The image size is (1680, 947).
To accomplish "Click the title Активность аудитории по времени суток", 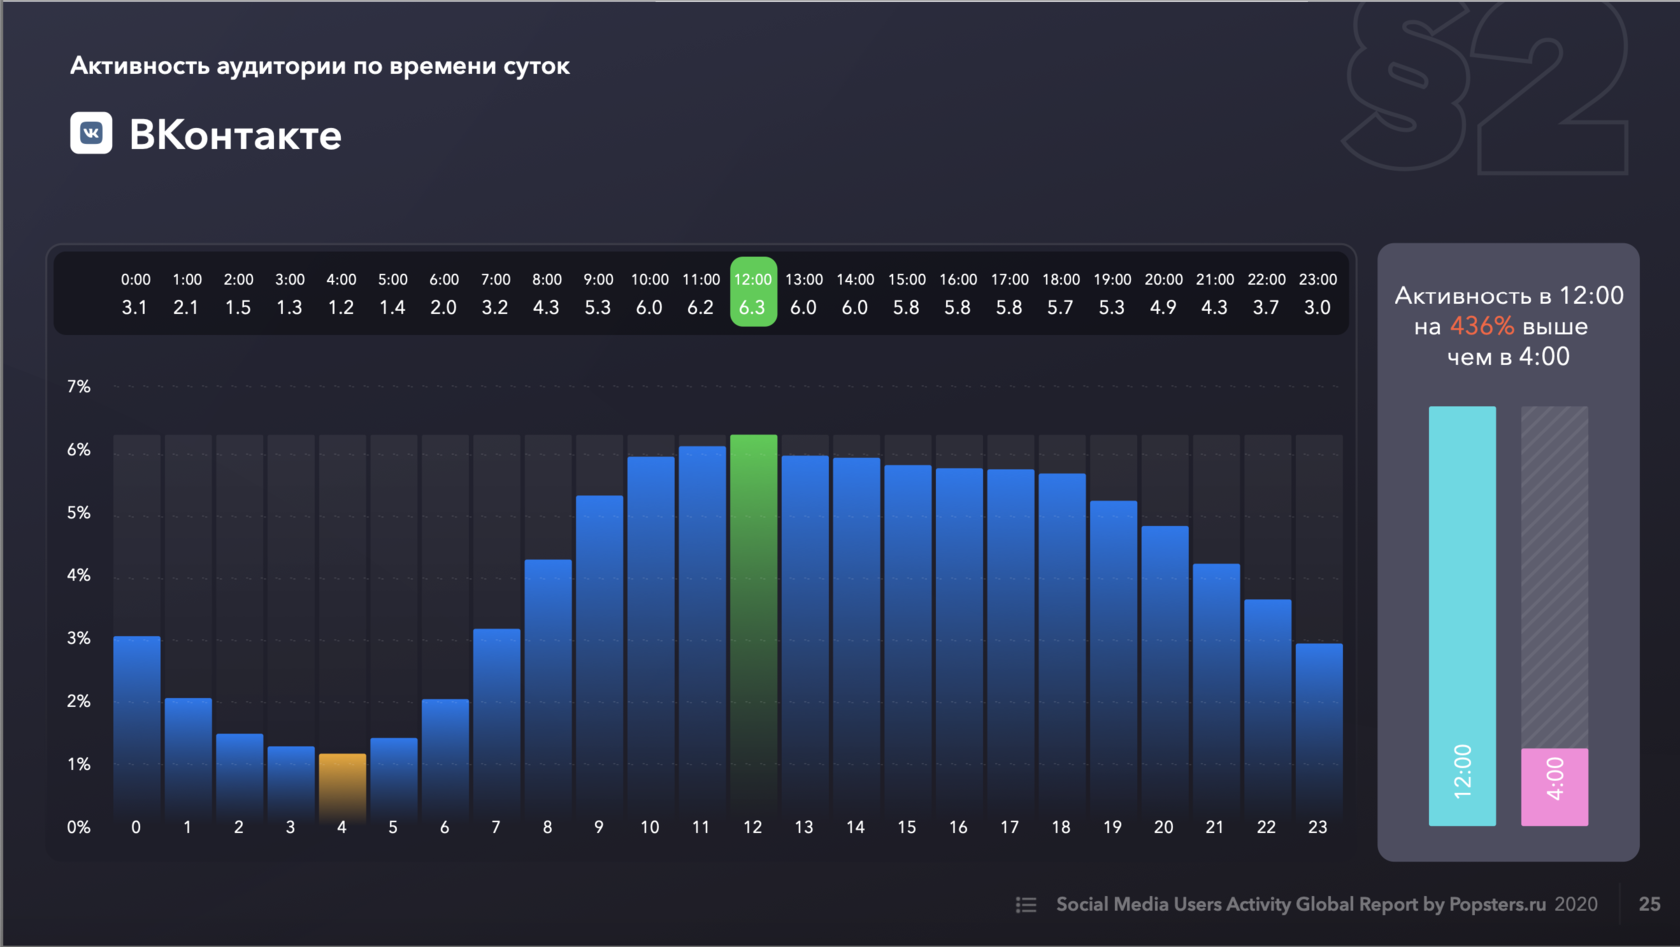I will click(320, 66).
